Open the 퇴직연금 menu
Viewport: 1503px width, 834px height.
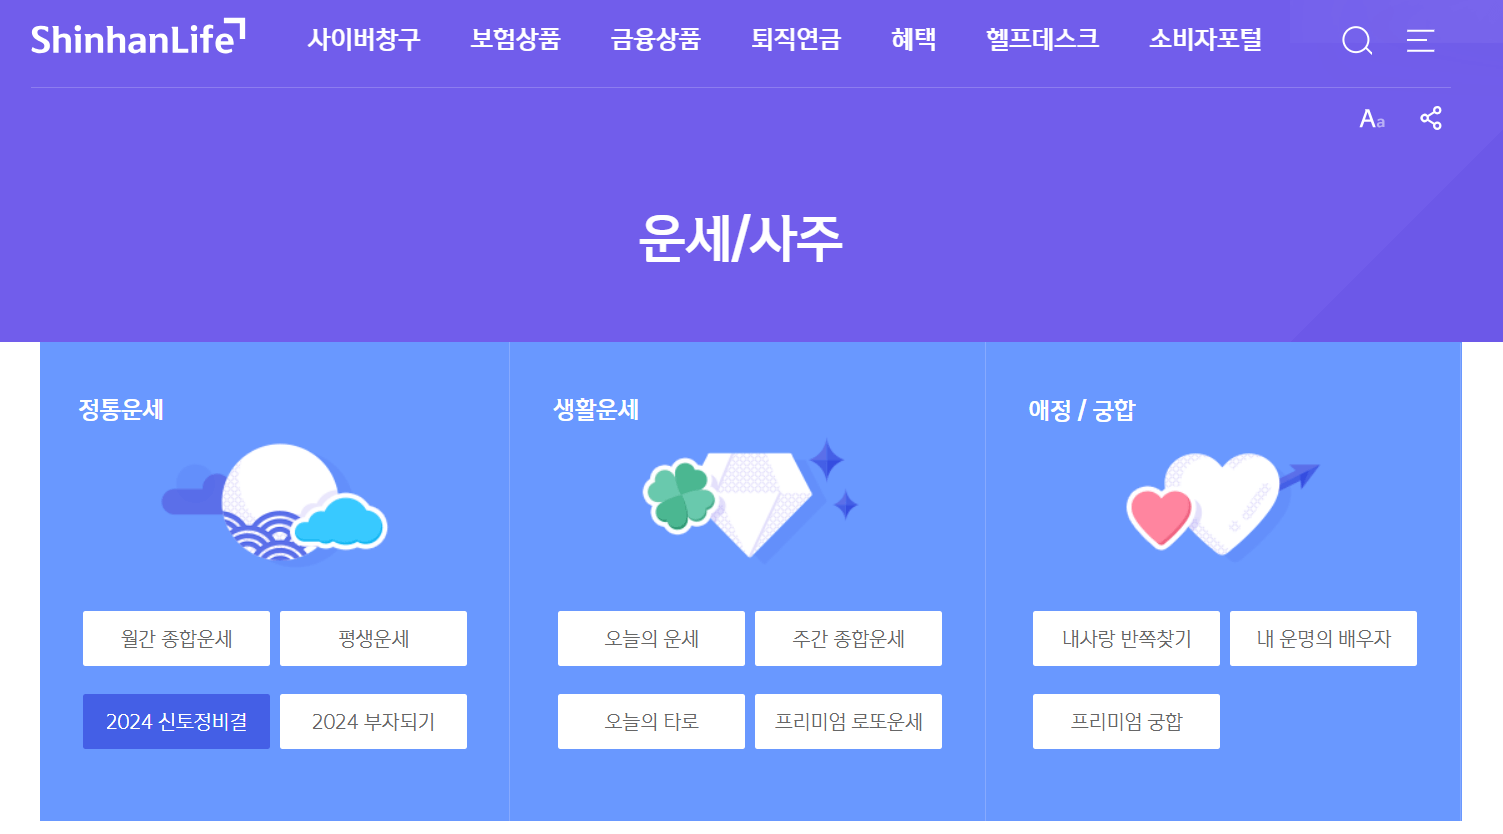click(x=795, y=39)
